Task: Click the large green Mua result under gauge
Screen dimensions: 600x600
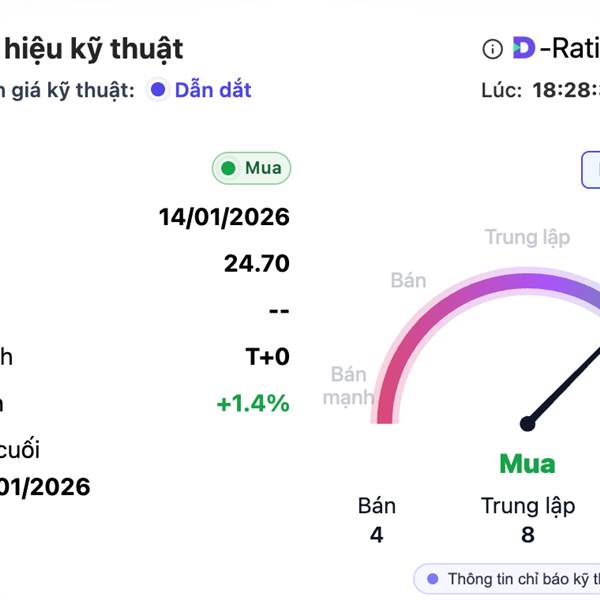Action: pyautogui.click(x=527, y=464)
